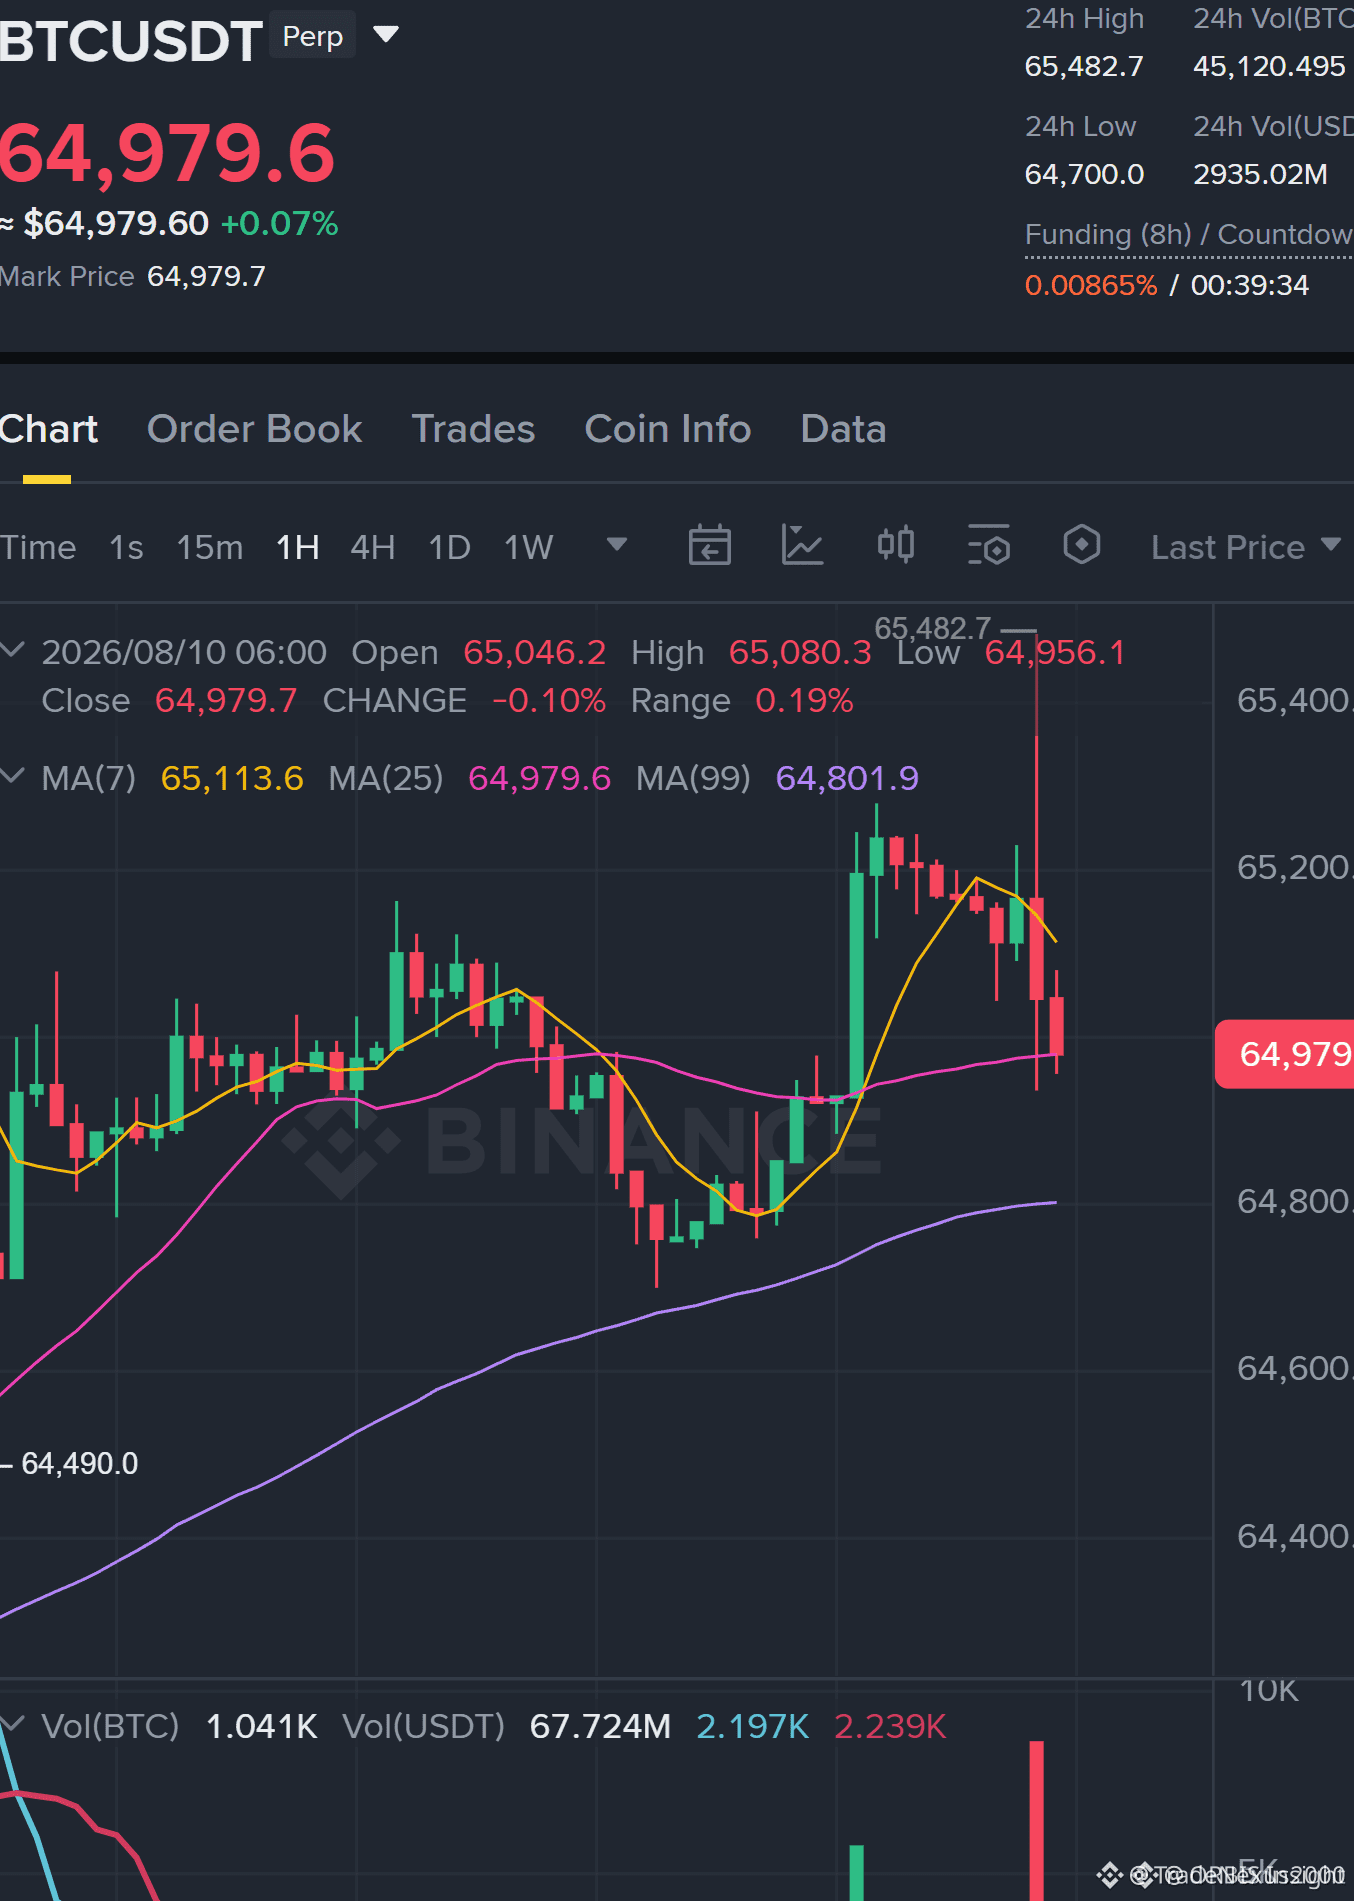Screen dimensions: 1354x1901
Task: Click the CHANGE value -0.10%
Action: pos(549,700)
